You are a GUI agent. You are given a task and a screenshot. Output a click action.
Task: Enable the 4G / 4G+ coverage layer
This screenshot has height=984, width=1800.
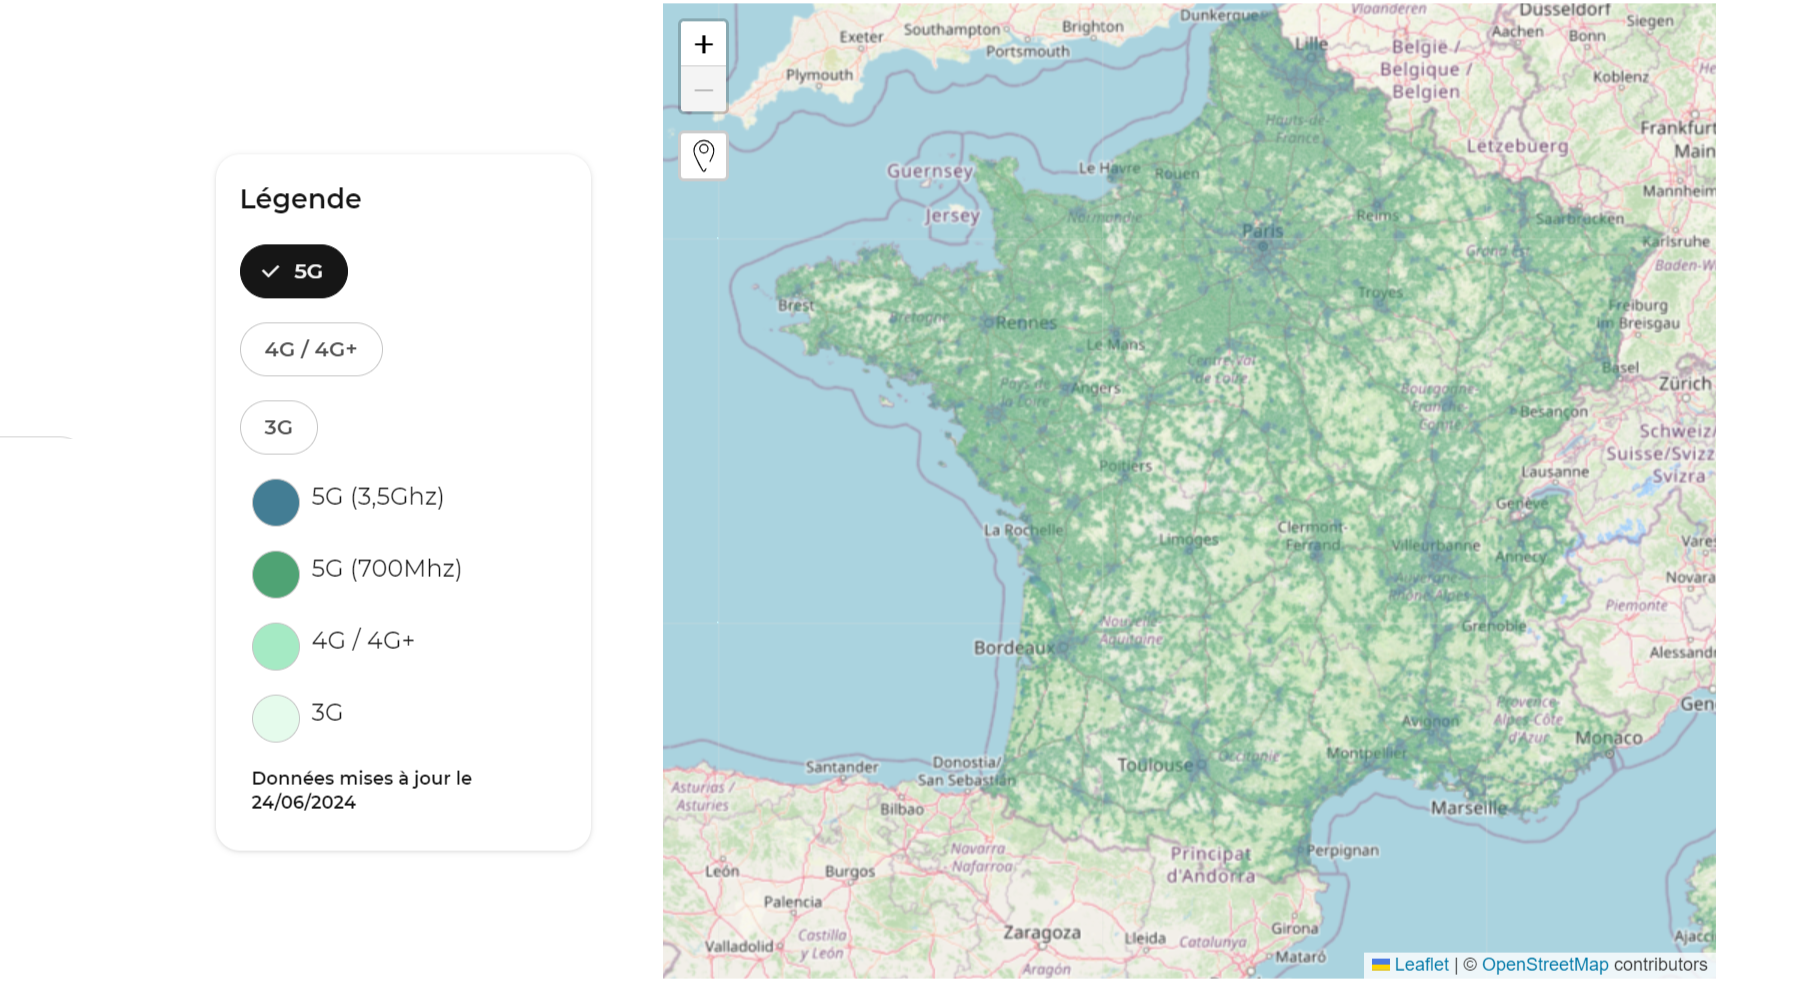point(311,349)
